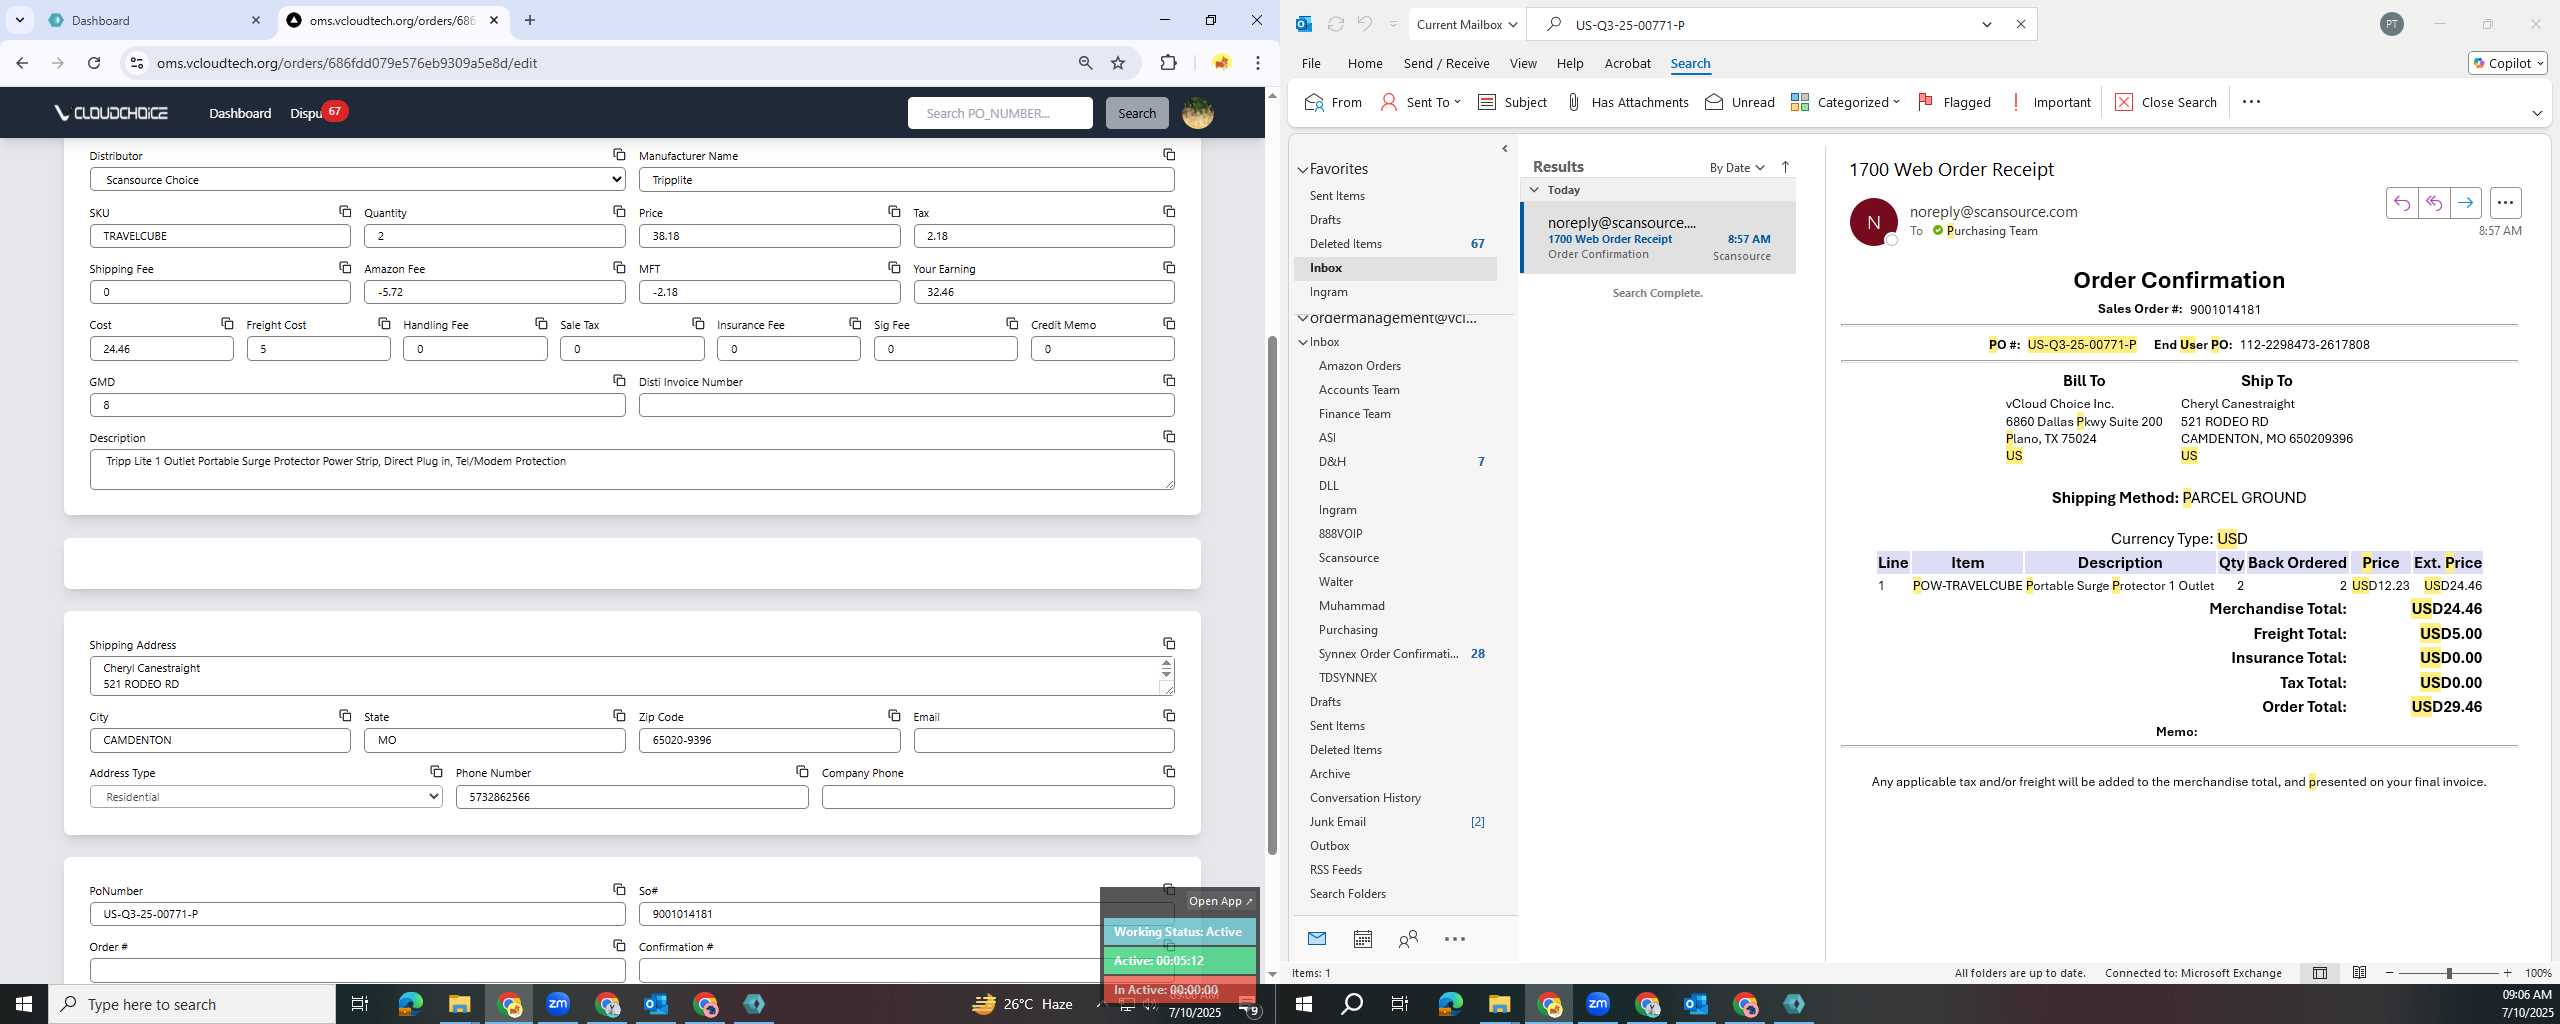Switch to Home ribbon tab
The width and height of the screenshot is (2560, 1024).
[x=1364, y=63]
